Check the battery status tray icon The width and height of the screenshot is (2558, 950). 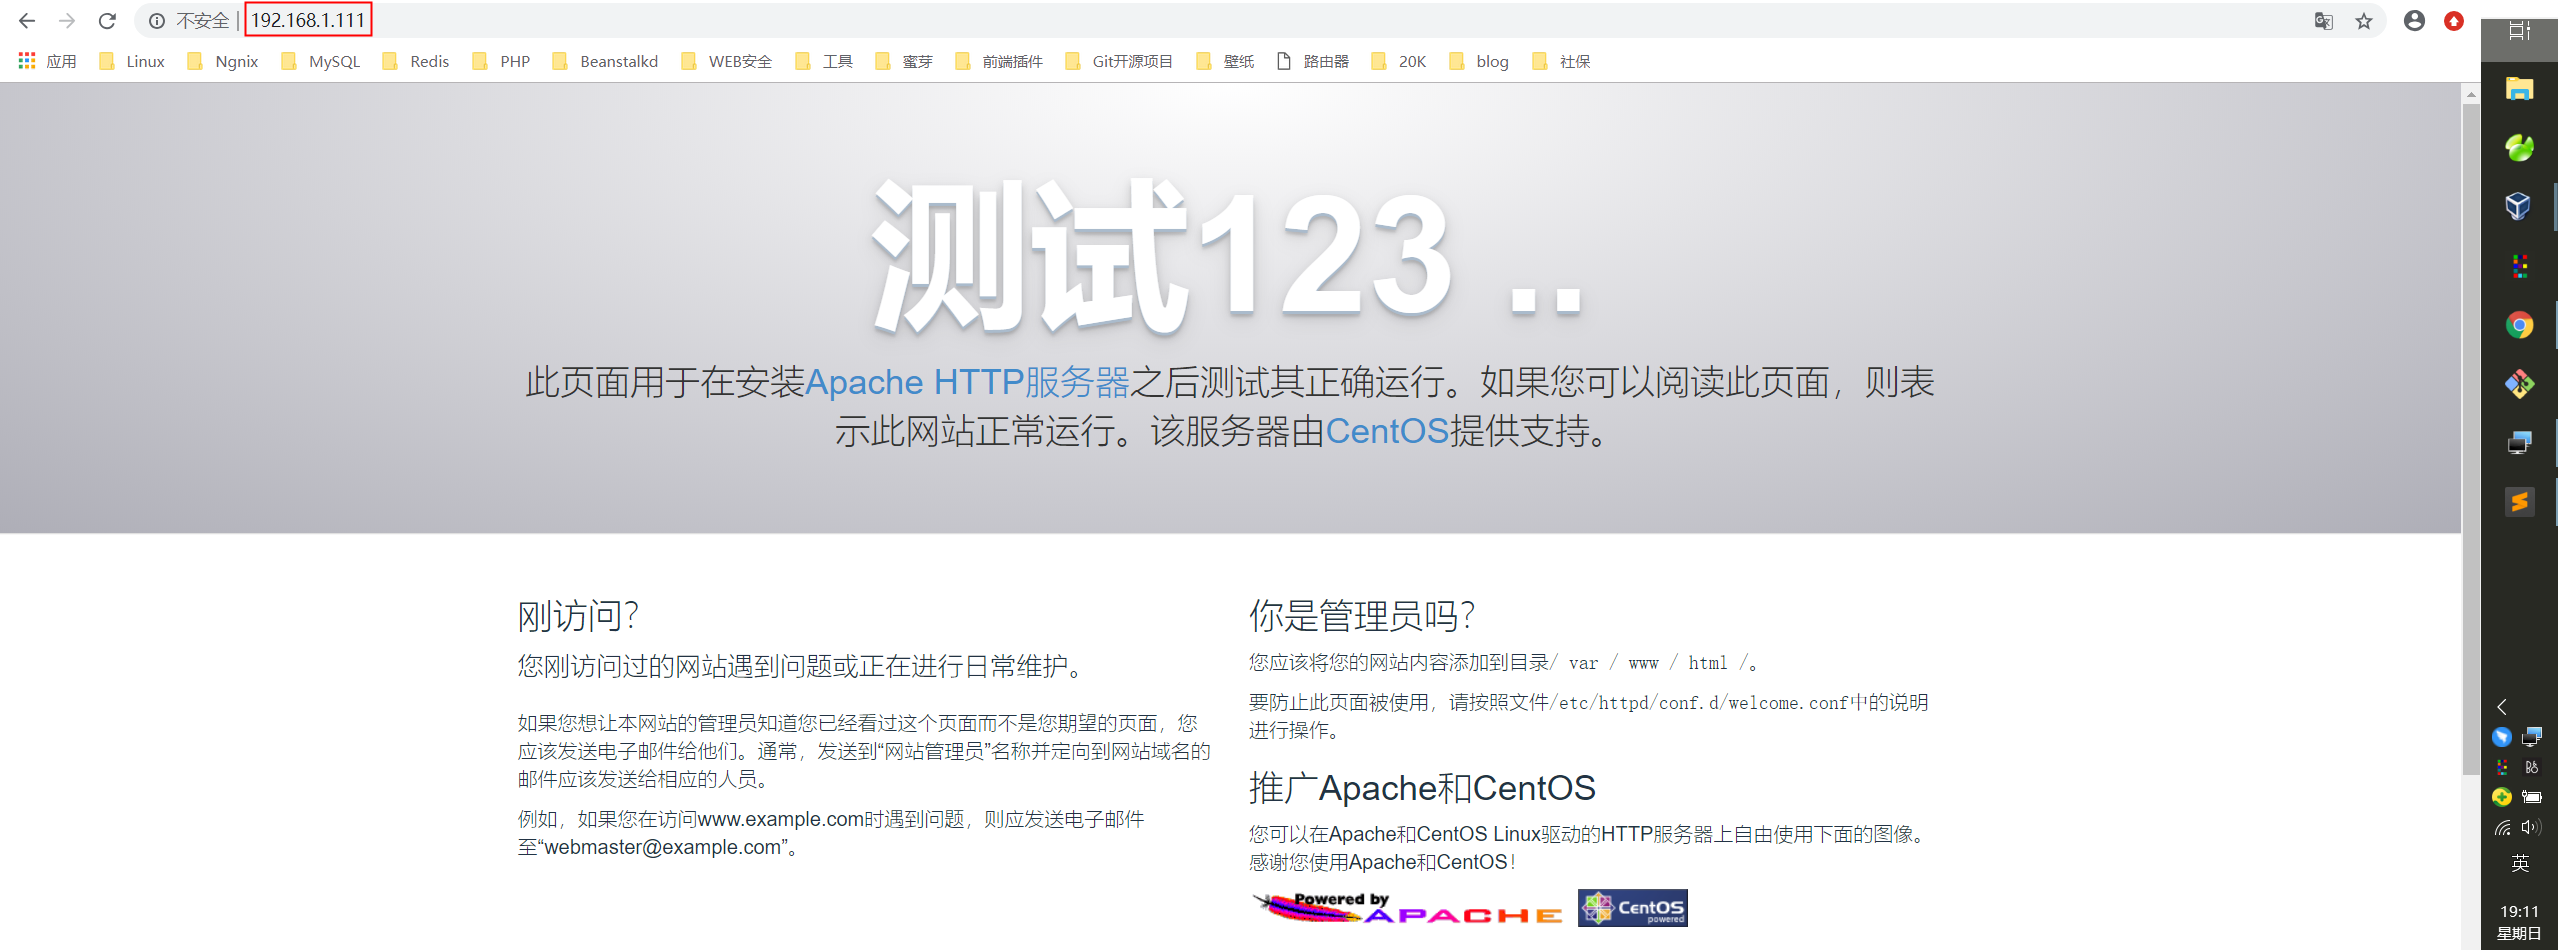tap(2532, 797)
